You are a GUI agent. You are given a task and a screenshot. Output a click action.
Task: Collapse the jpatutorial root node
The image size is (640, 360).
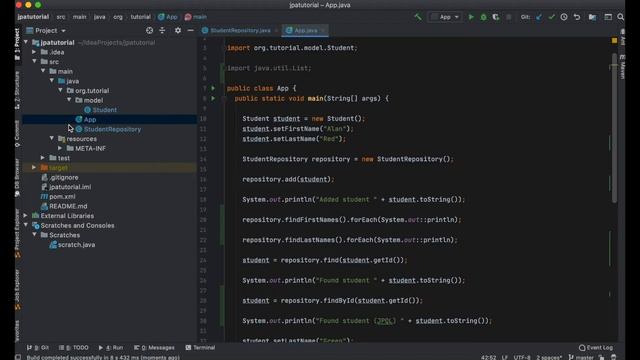point(26,42)
